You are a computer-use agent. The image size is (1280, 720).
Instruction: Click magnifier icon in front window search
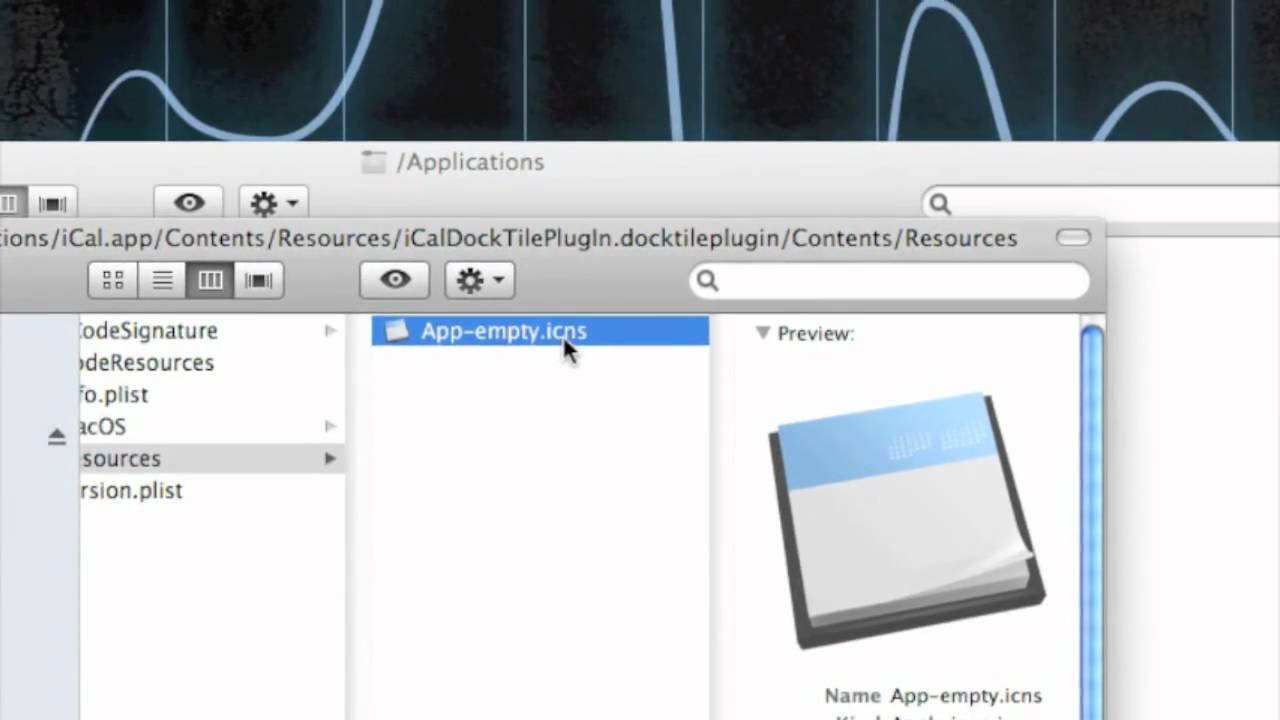(708, 281)
